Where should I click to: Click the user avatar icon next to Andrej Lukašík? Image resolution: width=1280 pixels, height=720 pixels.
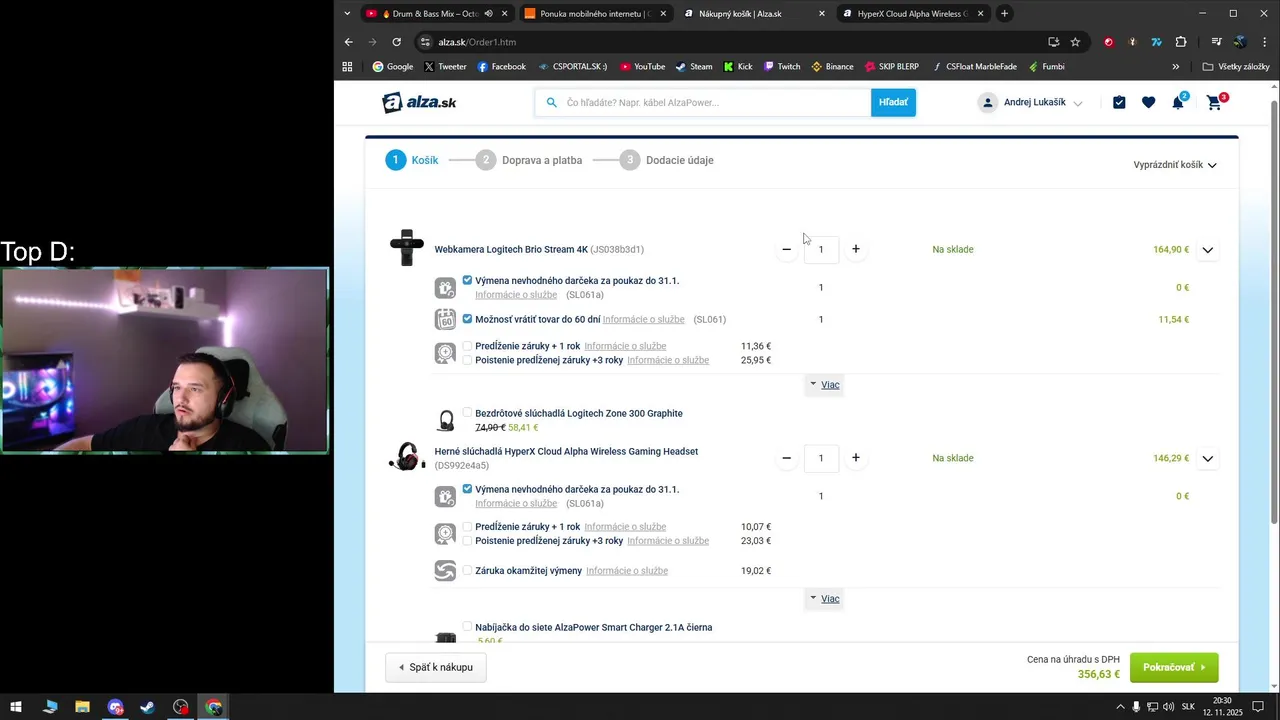(x=988, y=102)
